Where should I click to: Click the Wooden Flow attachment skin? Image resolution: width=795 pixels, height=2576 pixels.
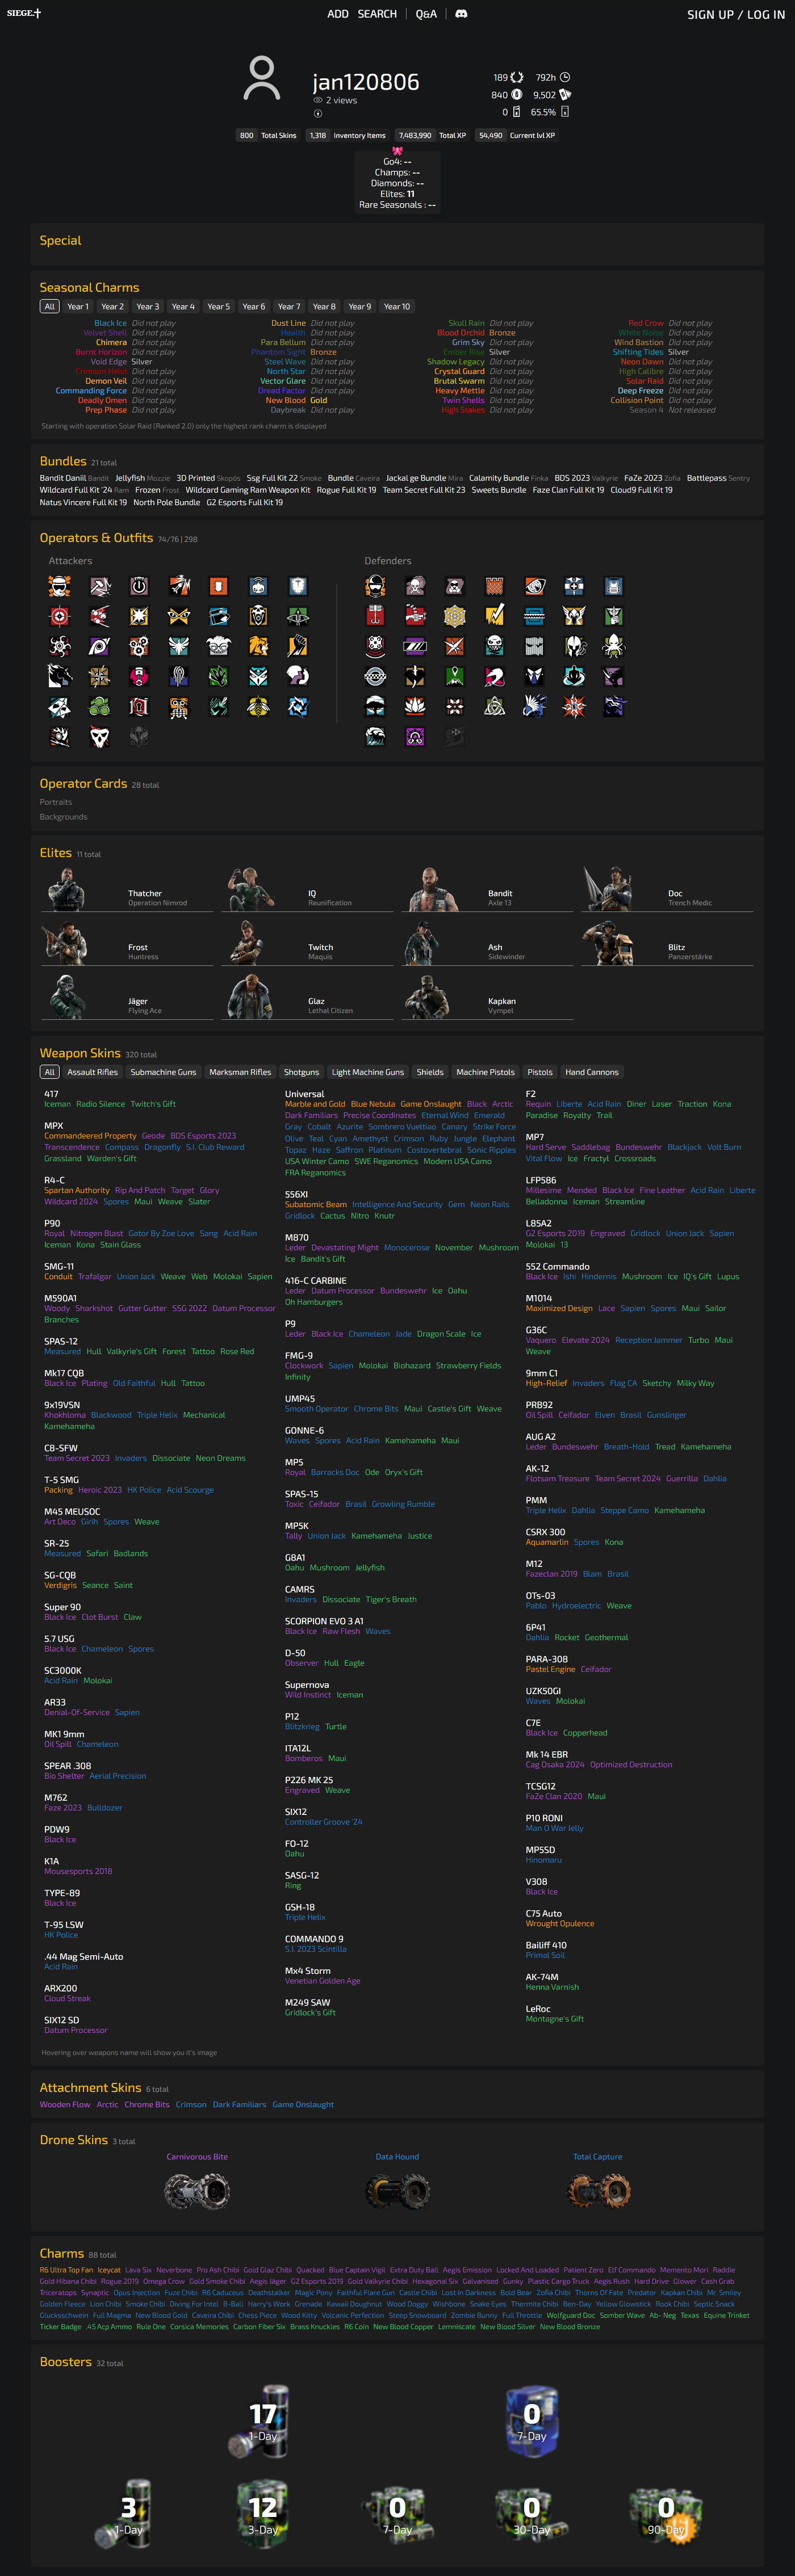[65, 2104]
